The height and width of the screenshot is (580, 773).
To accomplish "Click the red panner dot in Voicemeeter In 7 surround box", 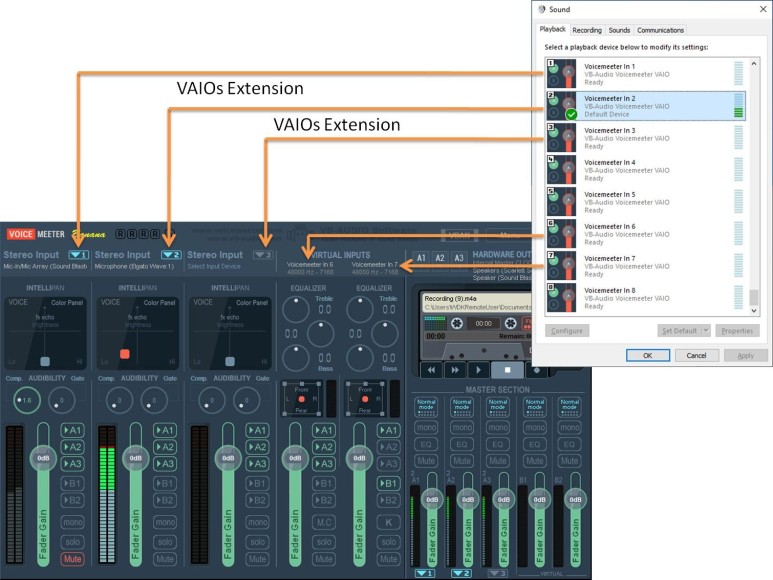I will (x=365, y=399).
